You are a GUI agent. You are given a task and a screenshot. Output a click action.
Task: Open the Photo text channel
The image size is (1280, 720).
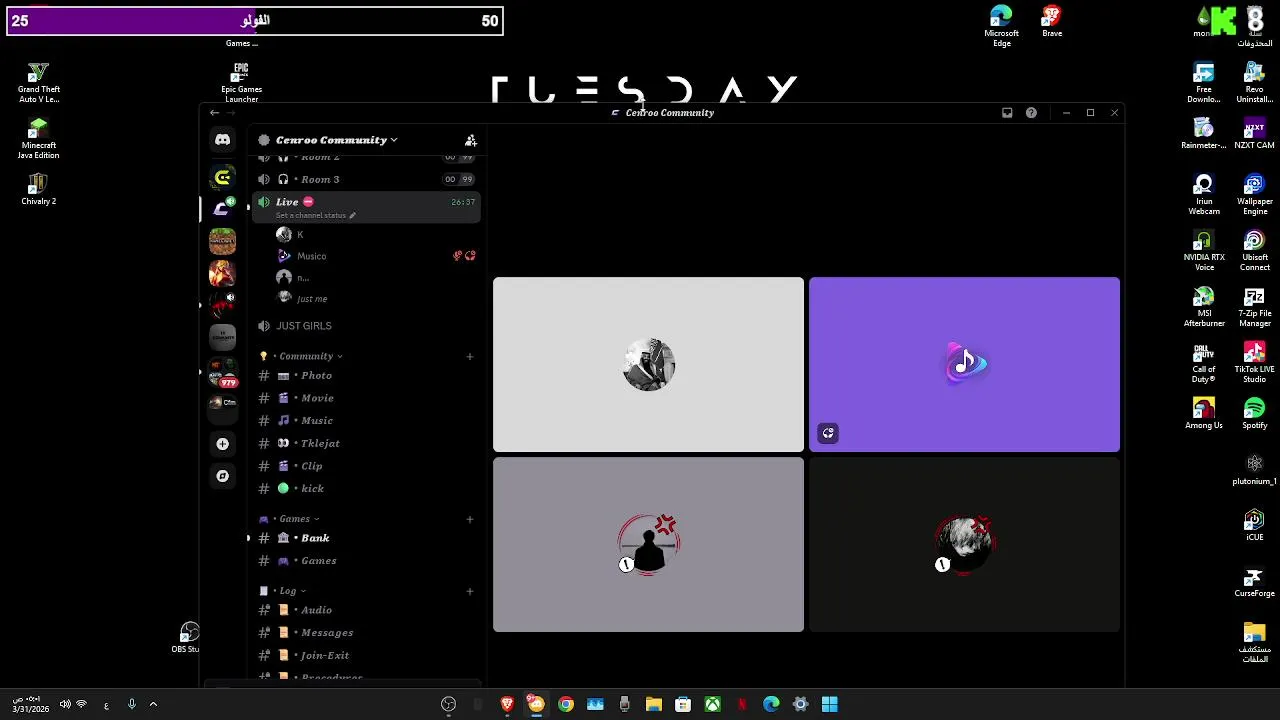366,376
